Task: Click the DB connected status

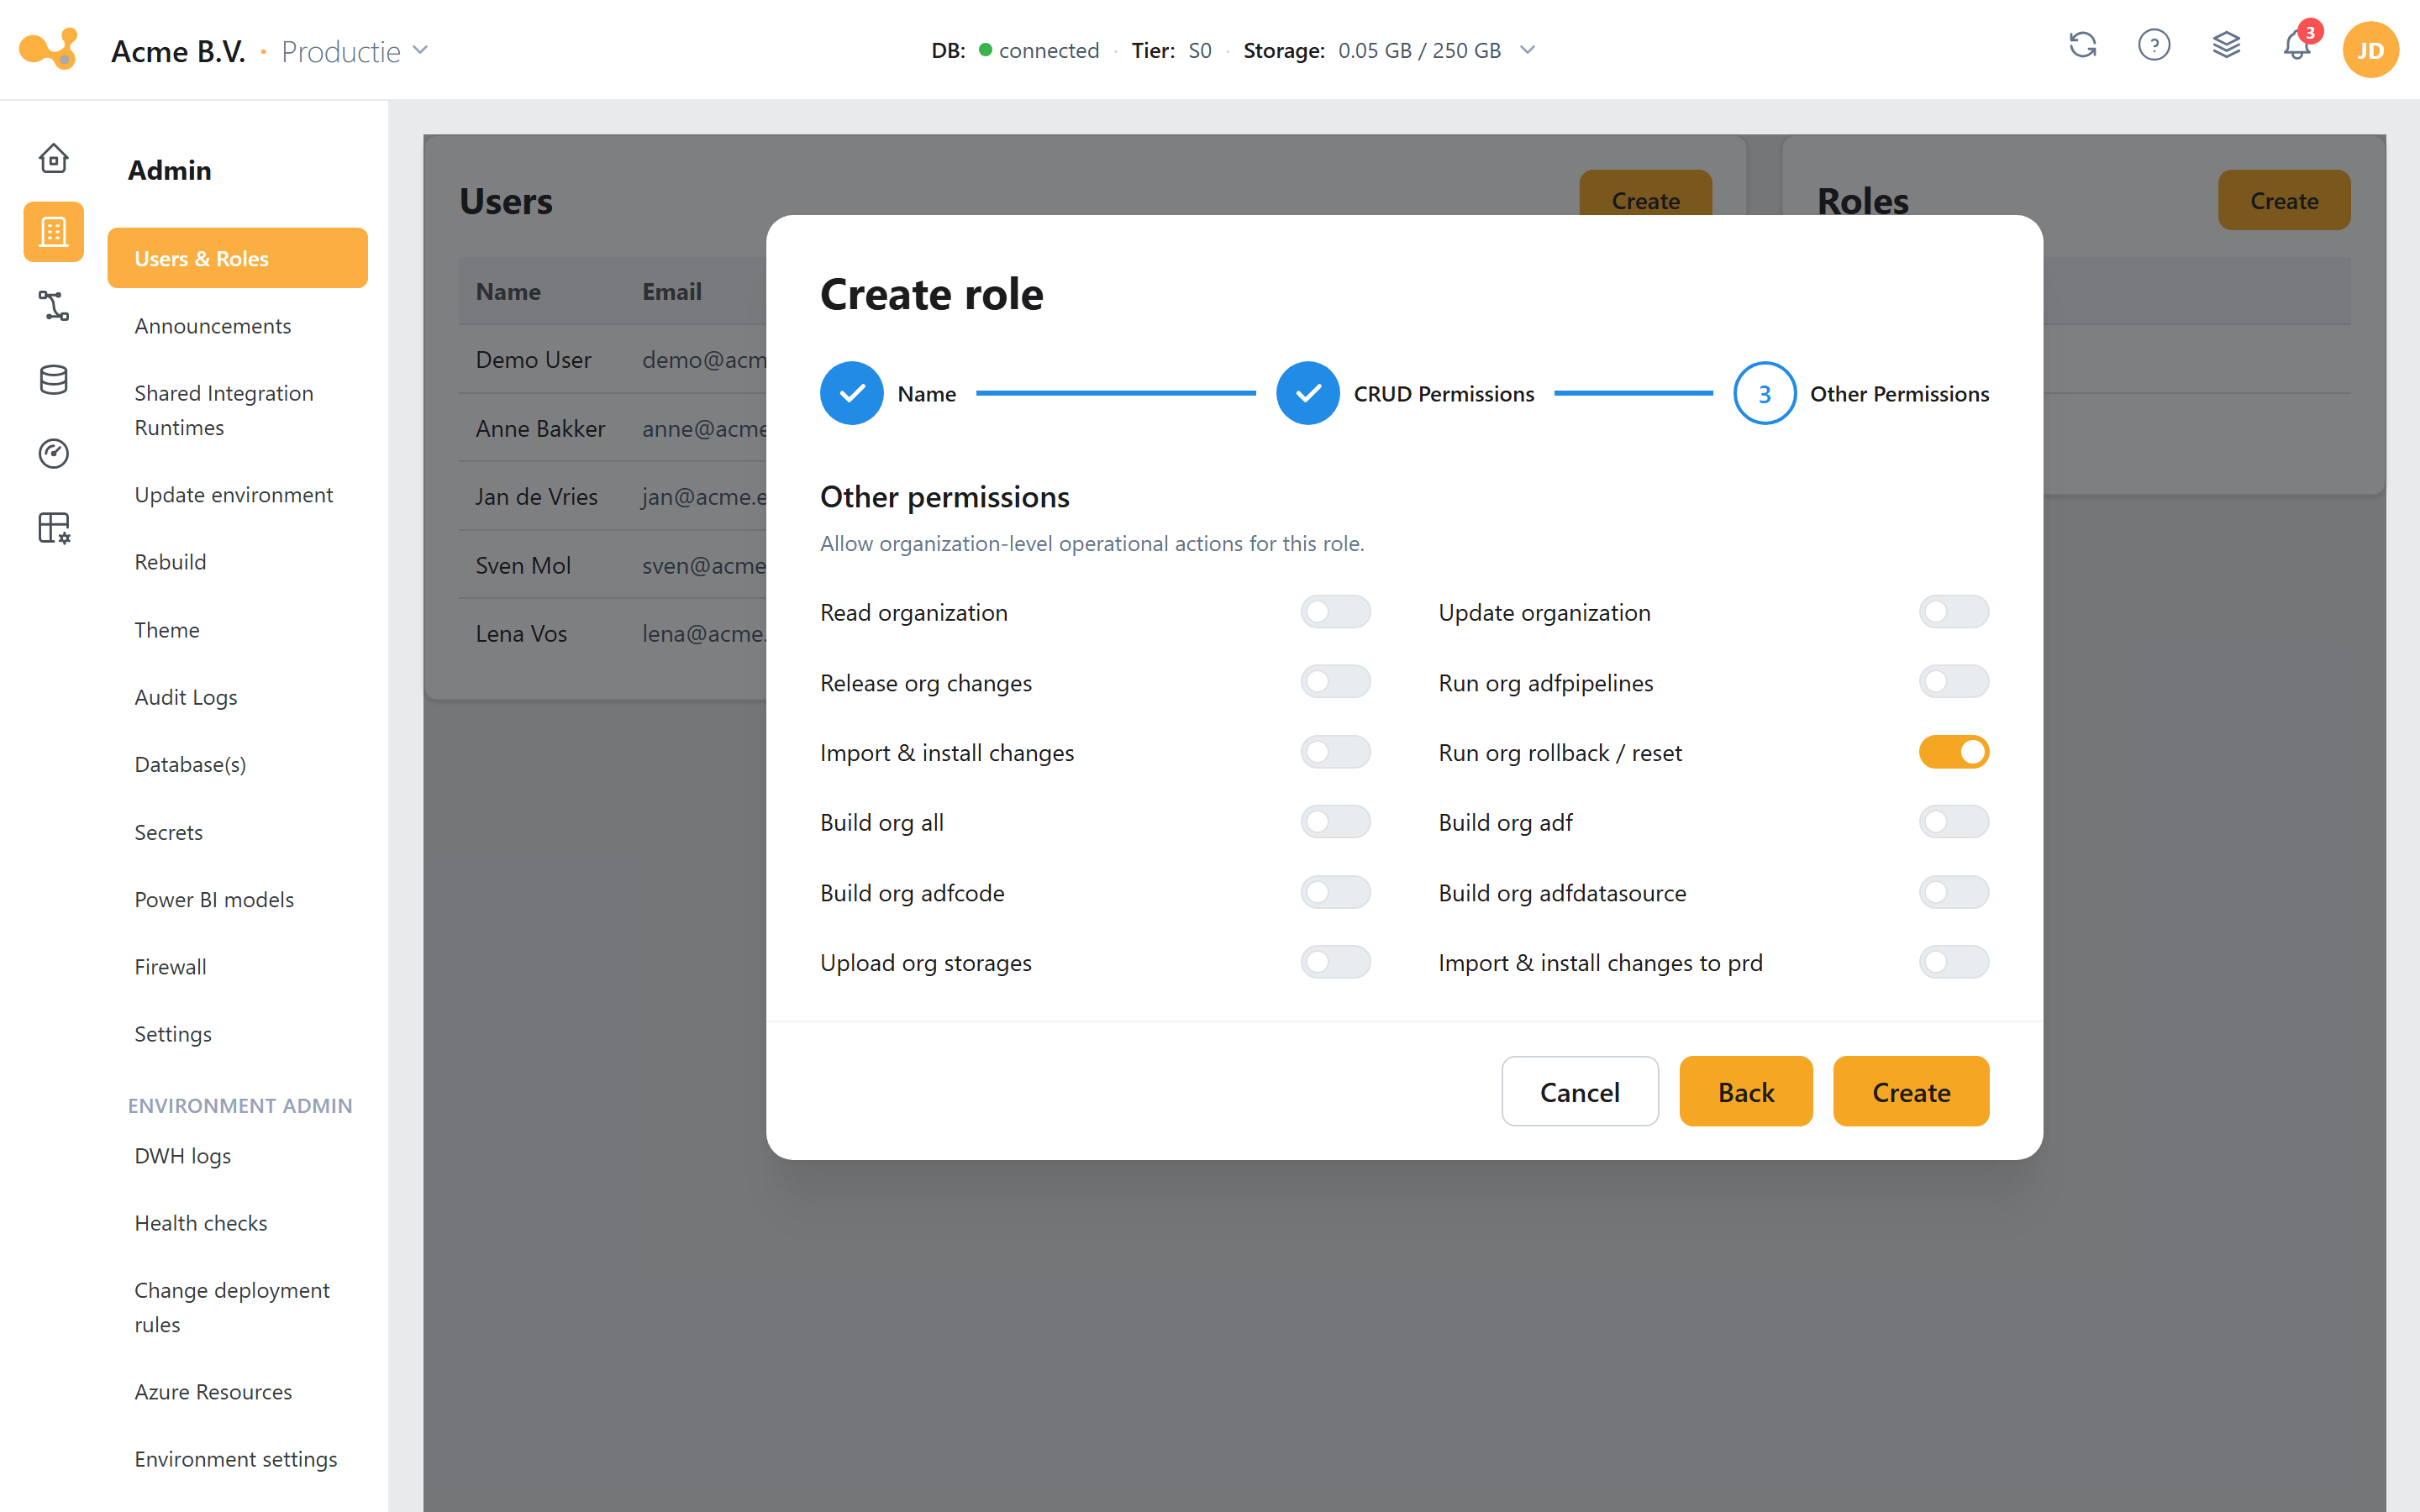Action: pyautogui.click(x=1014, y=50)
